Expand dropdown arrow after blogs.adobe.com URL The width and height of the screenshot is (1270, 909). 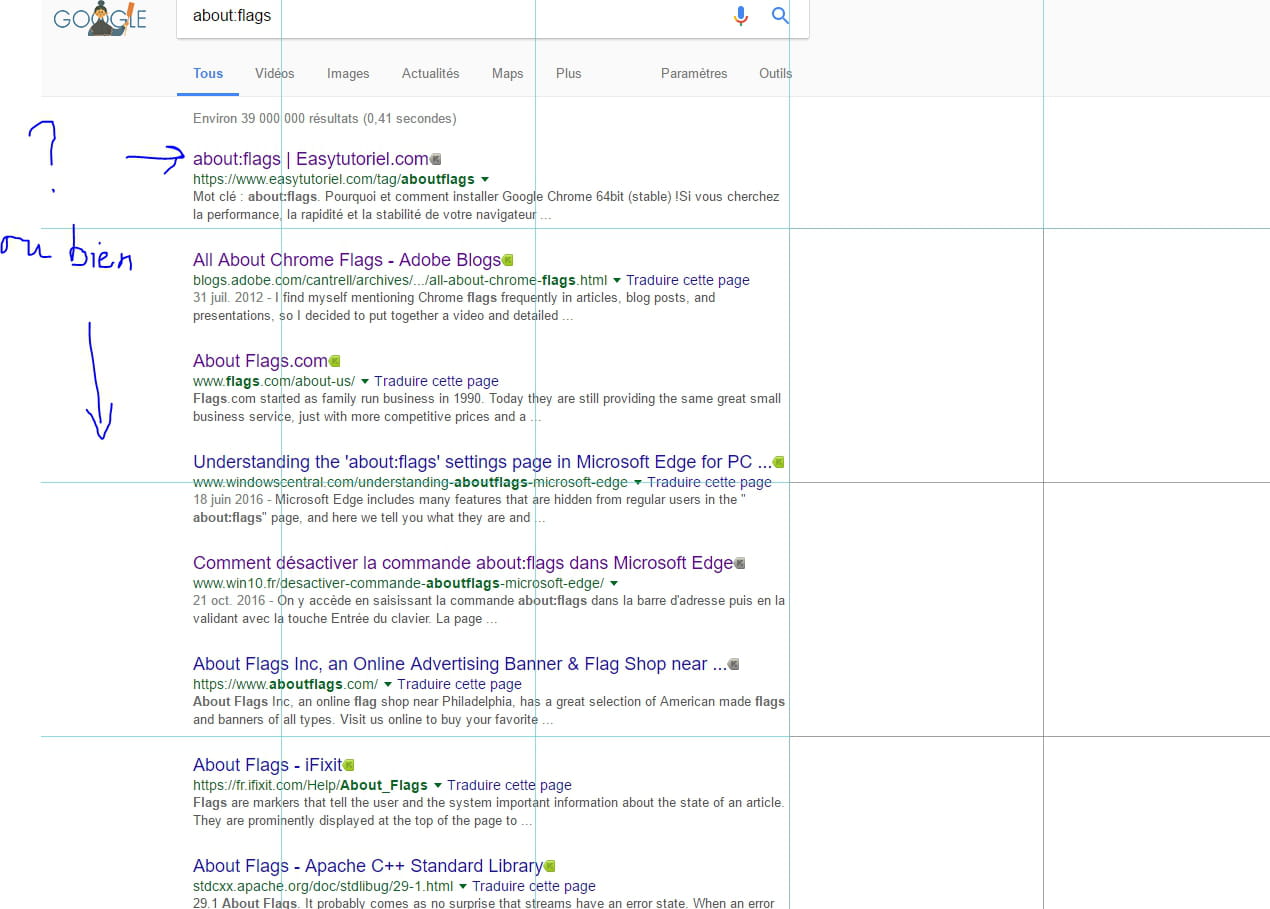617,281
